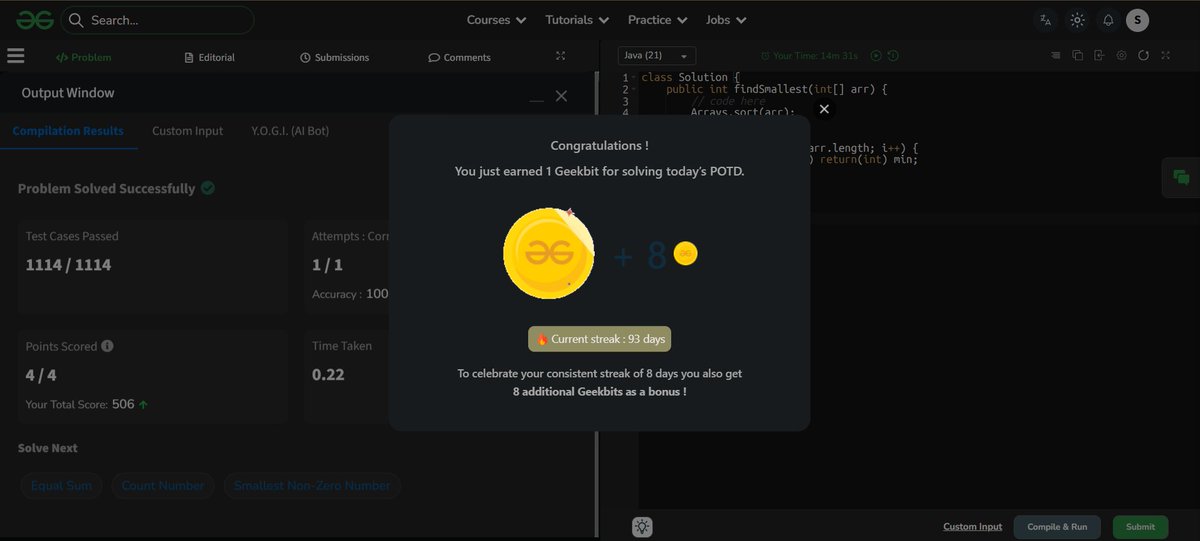Open the hamburger sidebar menu
The height and width of the screenshot is (541, 1200).
click(15, 56)
